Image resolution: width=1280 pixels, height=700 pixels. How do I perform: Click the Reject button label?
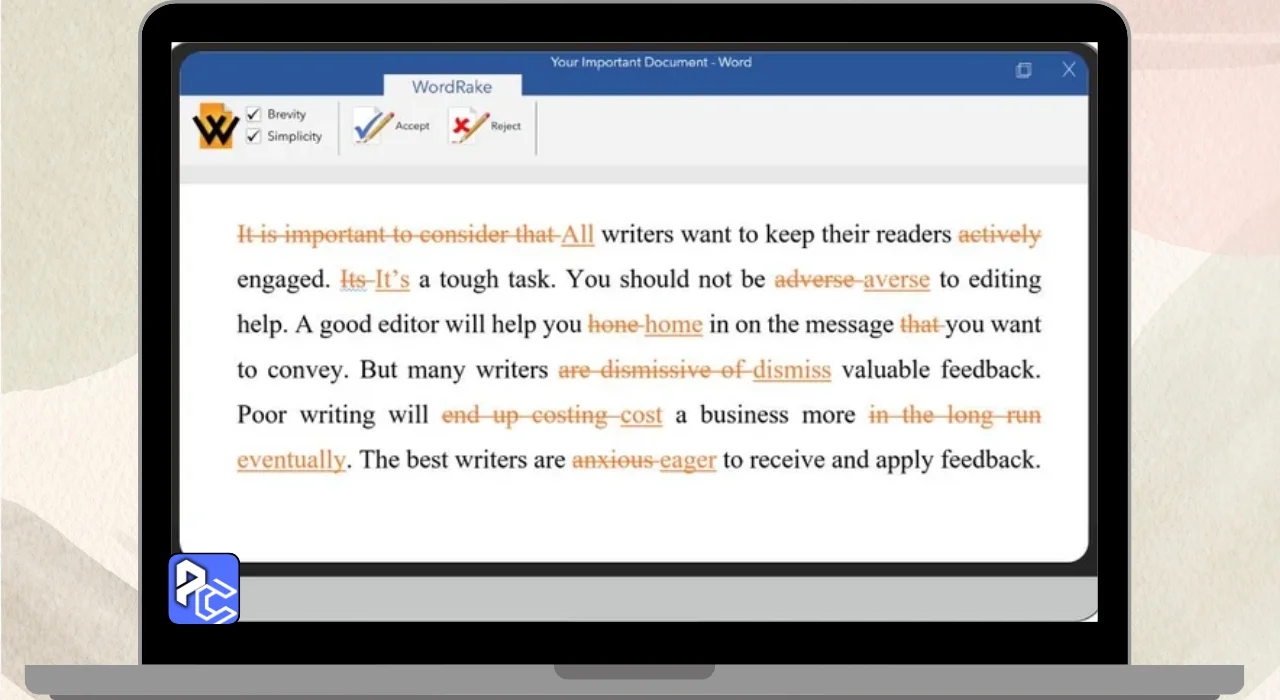pos(506,126)
